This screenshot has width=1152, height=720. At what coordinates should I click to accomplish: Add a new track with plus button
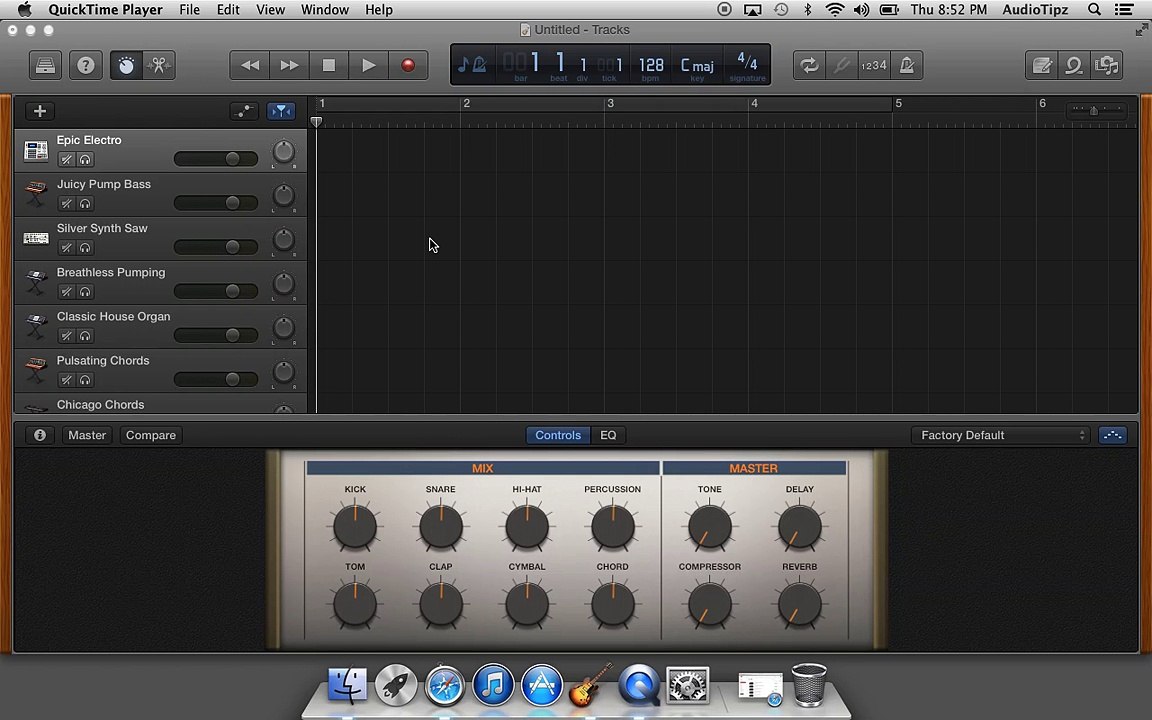[x=40, y=111]
